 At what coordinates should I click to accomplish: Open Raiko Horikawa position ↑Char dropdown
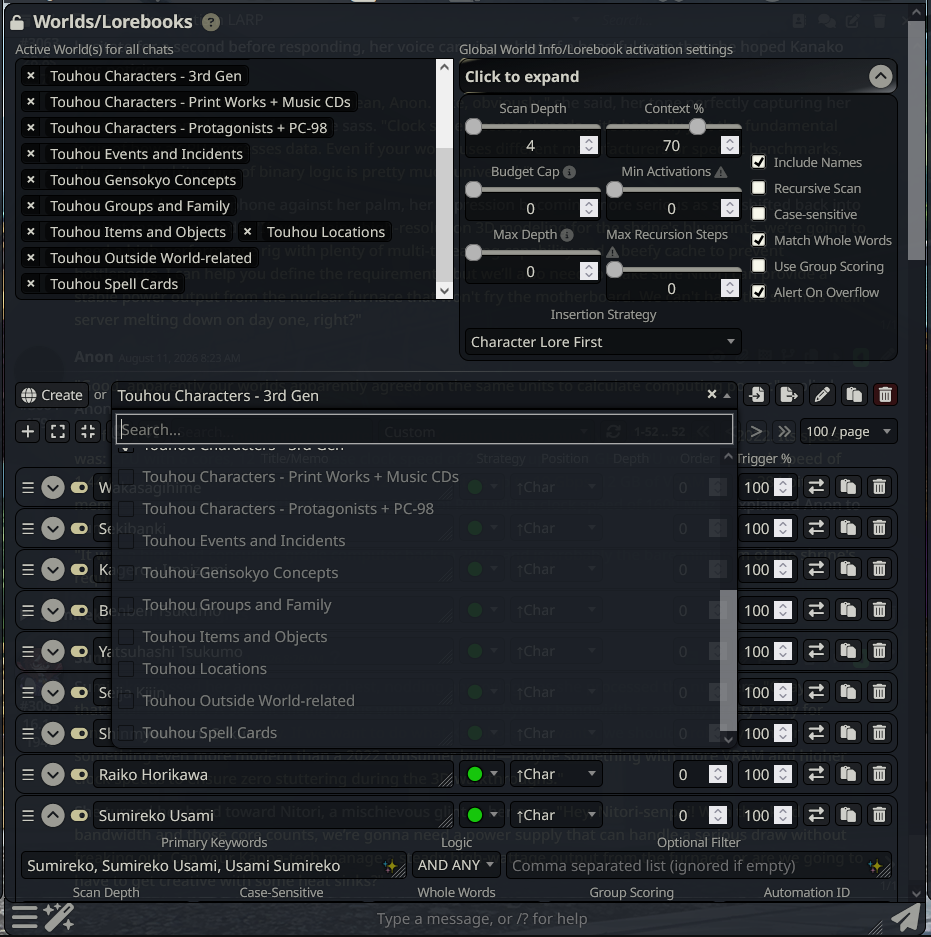[x=556, y=774]
